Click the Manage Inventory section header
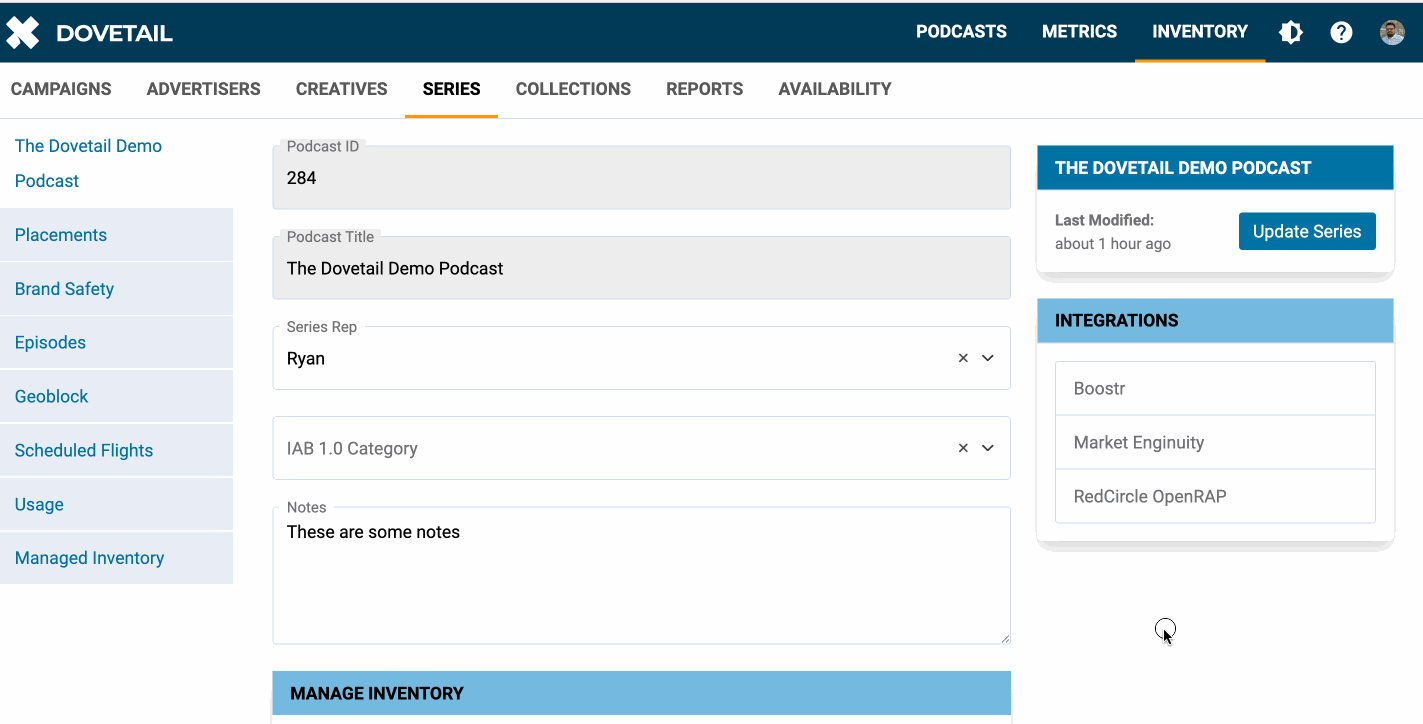 pos(641,693)
